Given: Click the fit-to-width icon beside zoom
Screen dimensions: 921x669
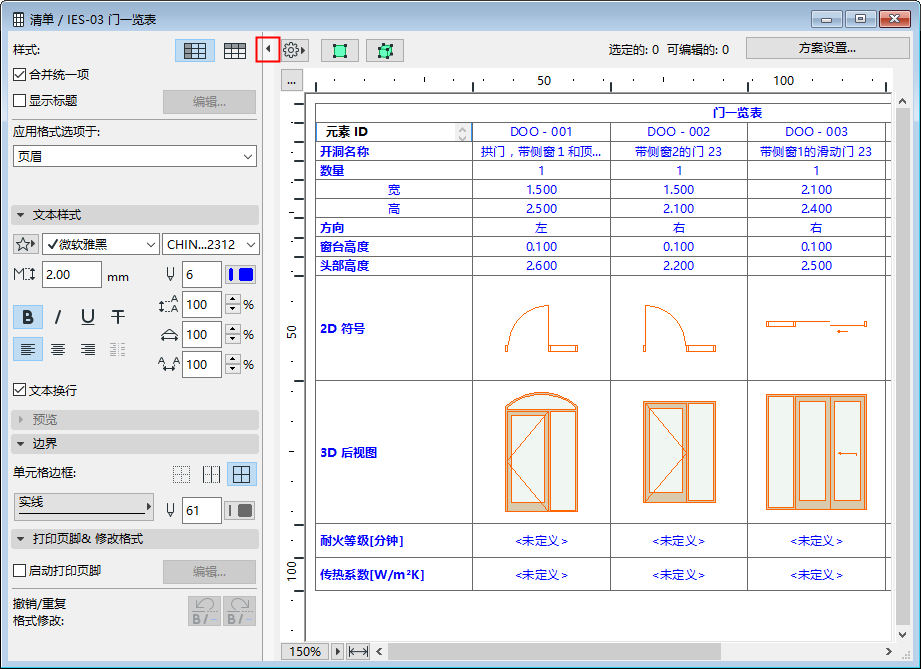Looking at the screenshot, I should (358, 651).
